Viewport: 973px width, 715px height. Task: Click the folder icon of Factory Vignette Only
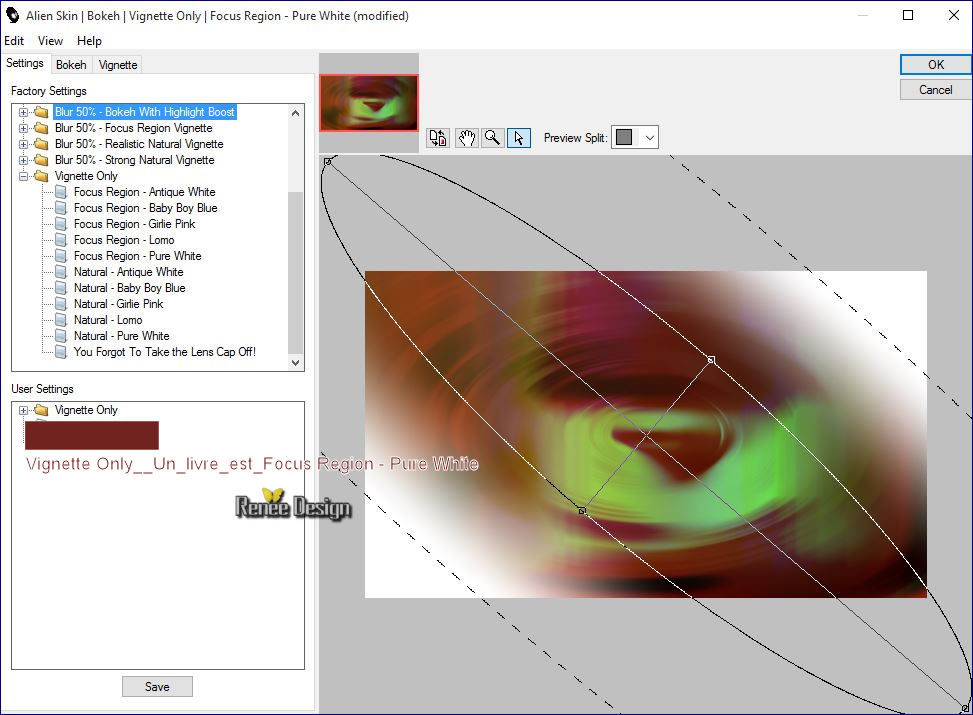click(42, 176)
